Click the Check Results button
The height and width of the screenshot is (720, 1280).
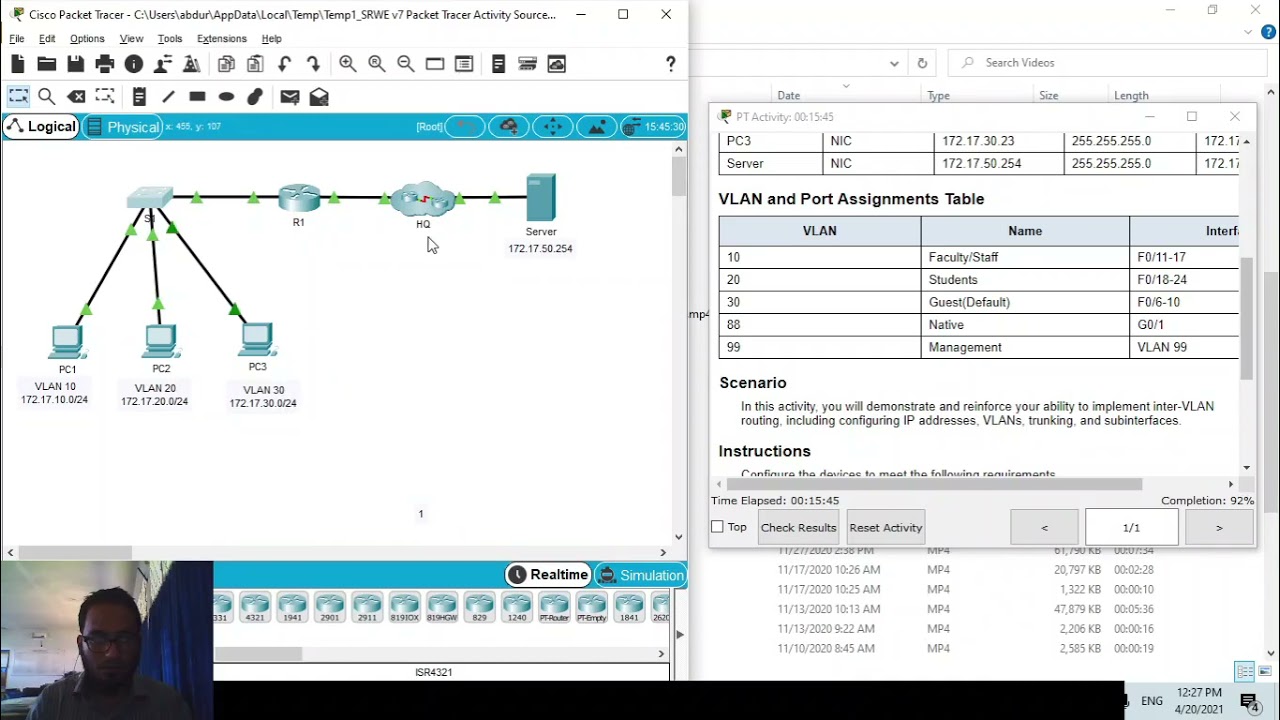[x=798, y=527]
